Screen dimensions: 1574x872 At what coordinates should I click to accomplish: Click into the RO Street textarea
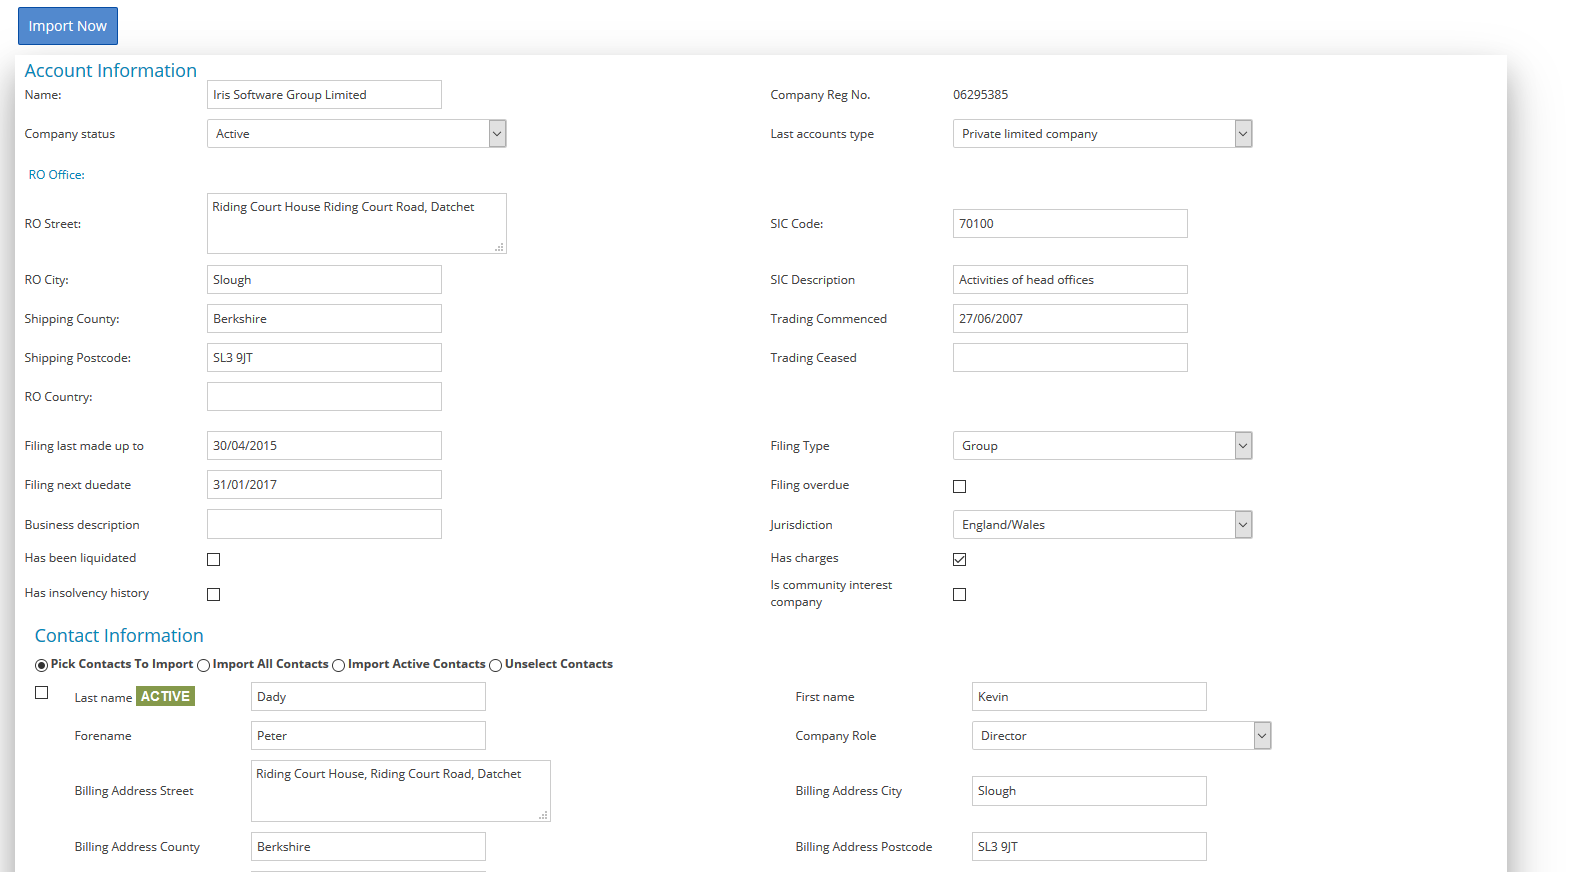coord(357,223)
